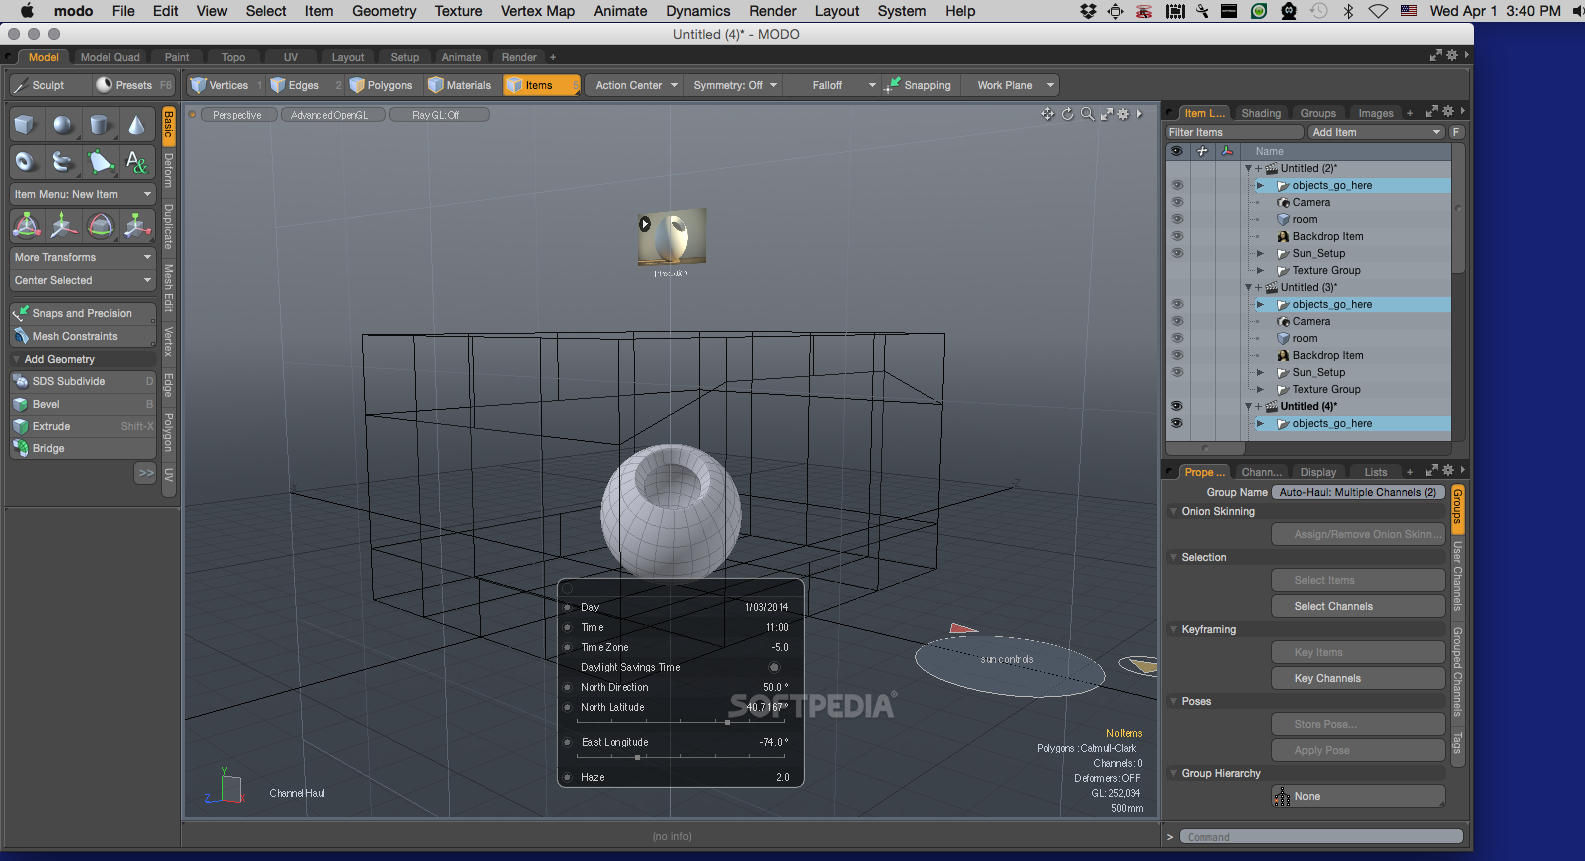Click the SDS Subdivide tool
Screen dimensions: 1585x861
point(83,381)
